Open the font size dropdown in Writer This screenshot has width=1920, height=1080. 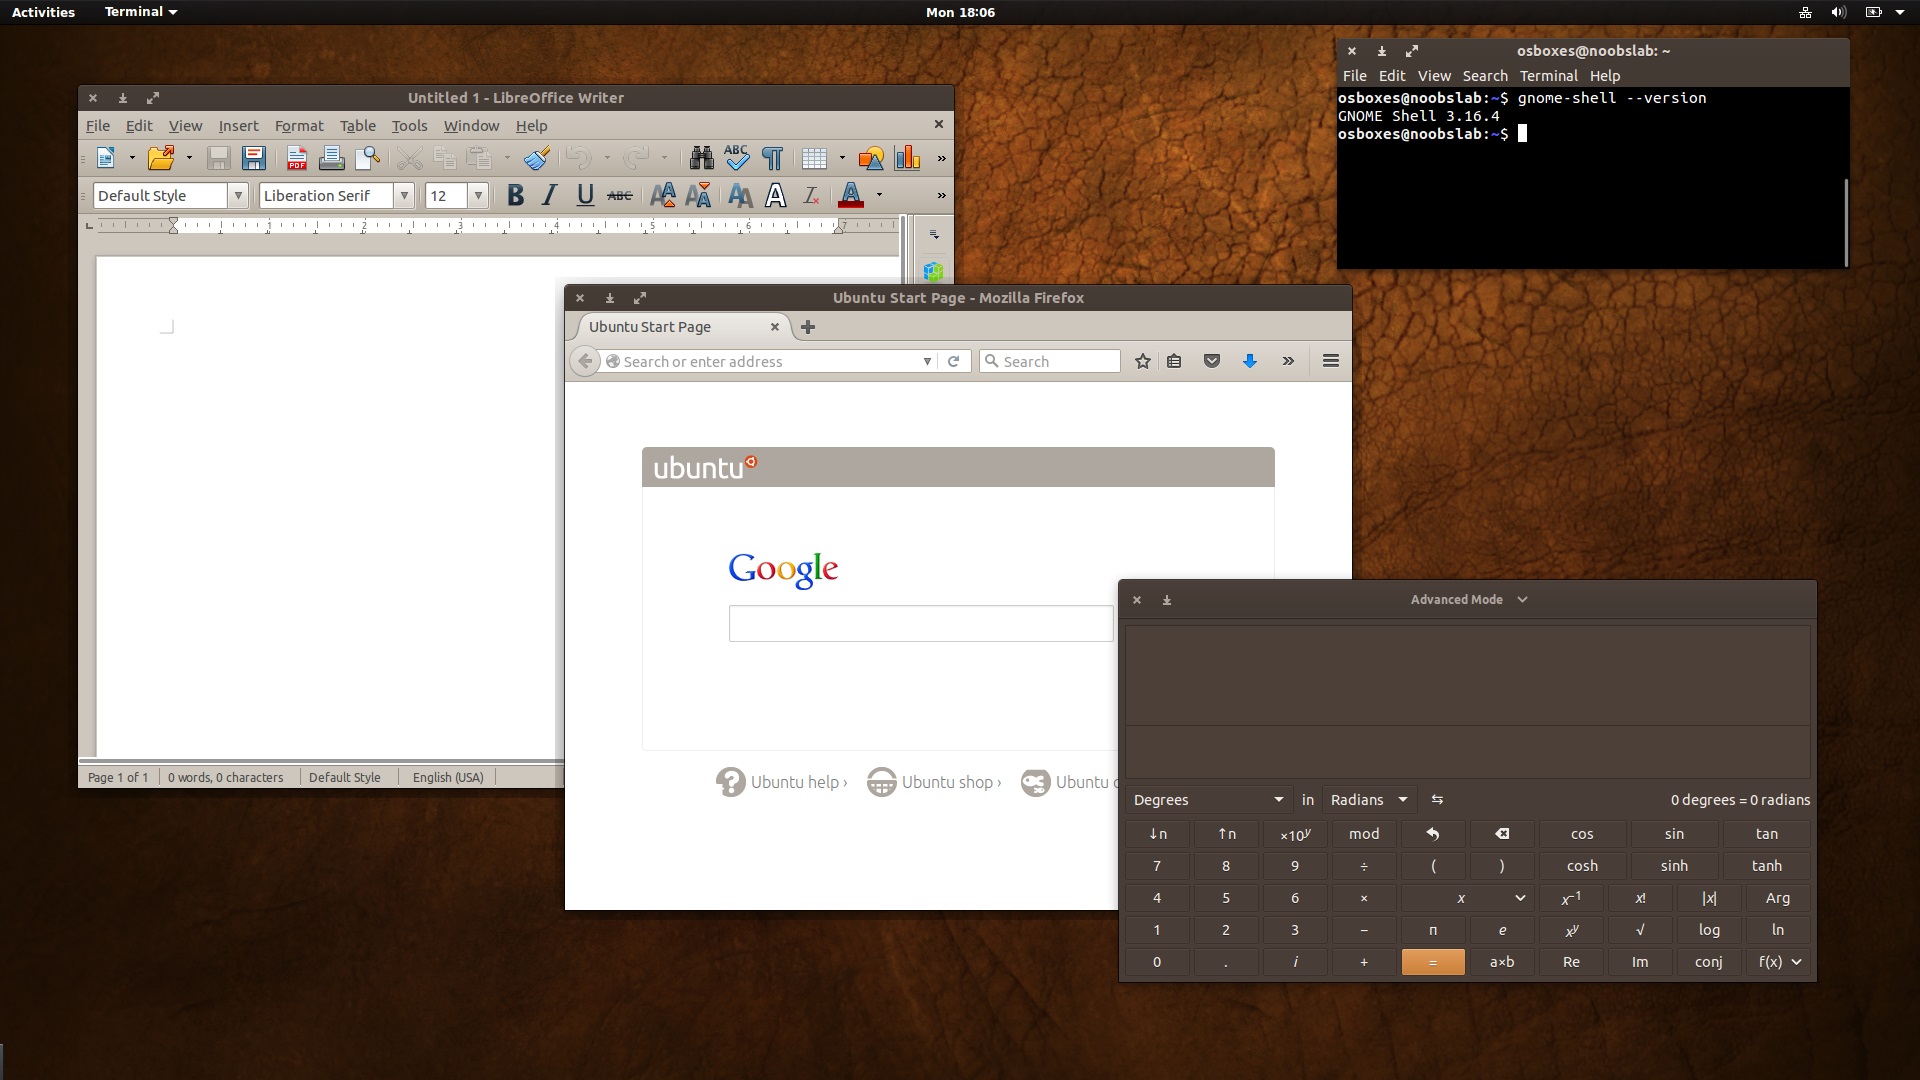(479, 195)
